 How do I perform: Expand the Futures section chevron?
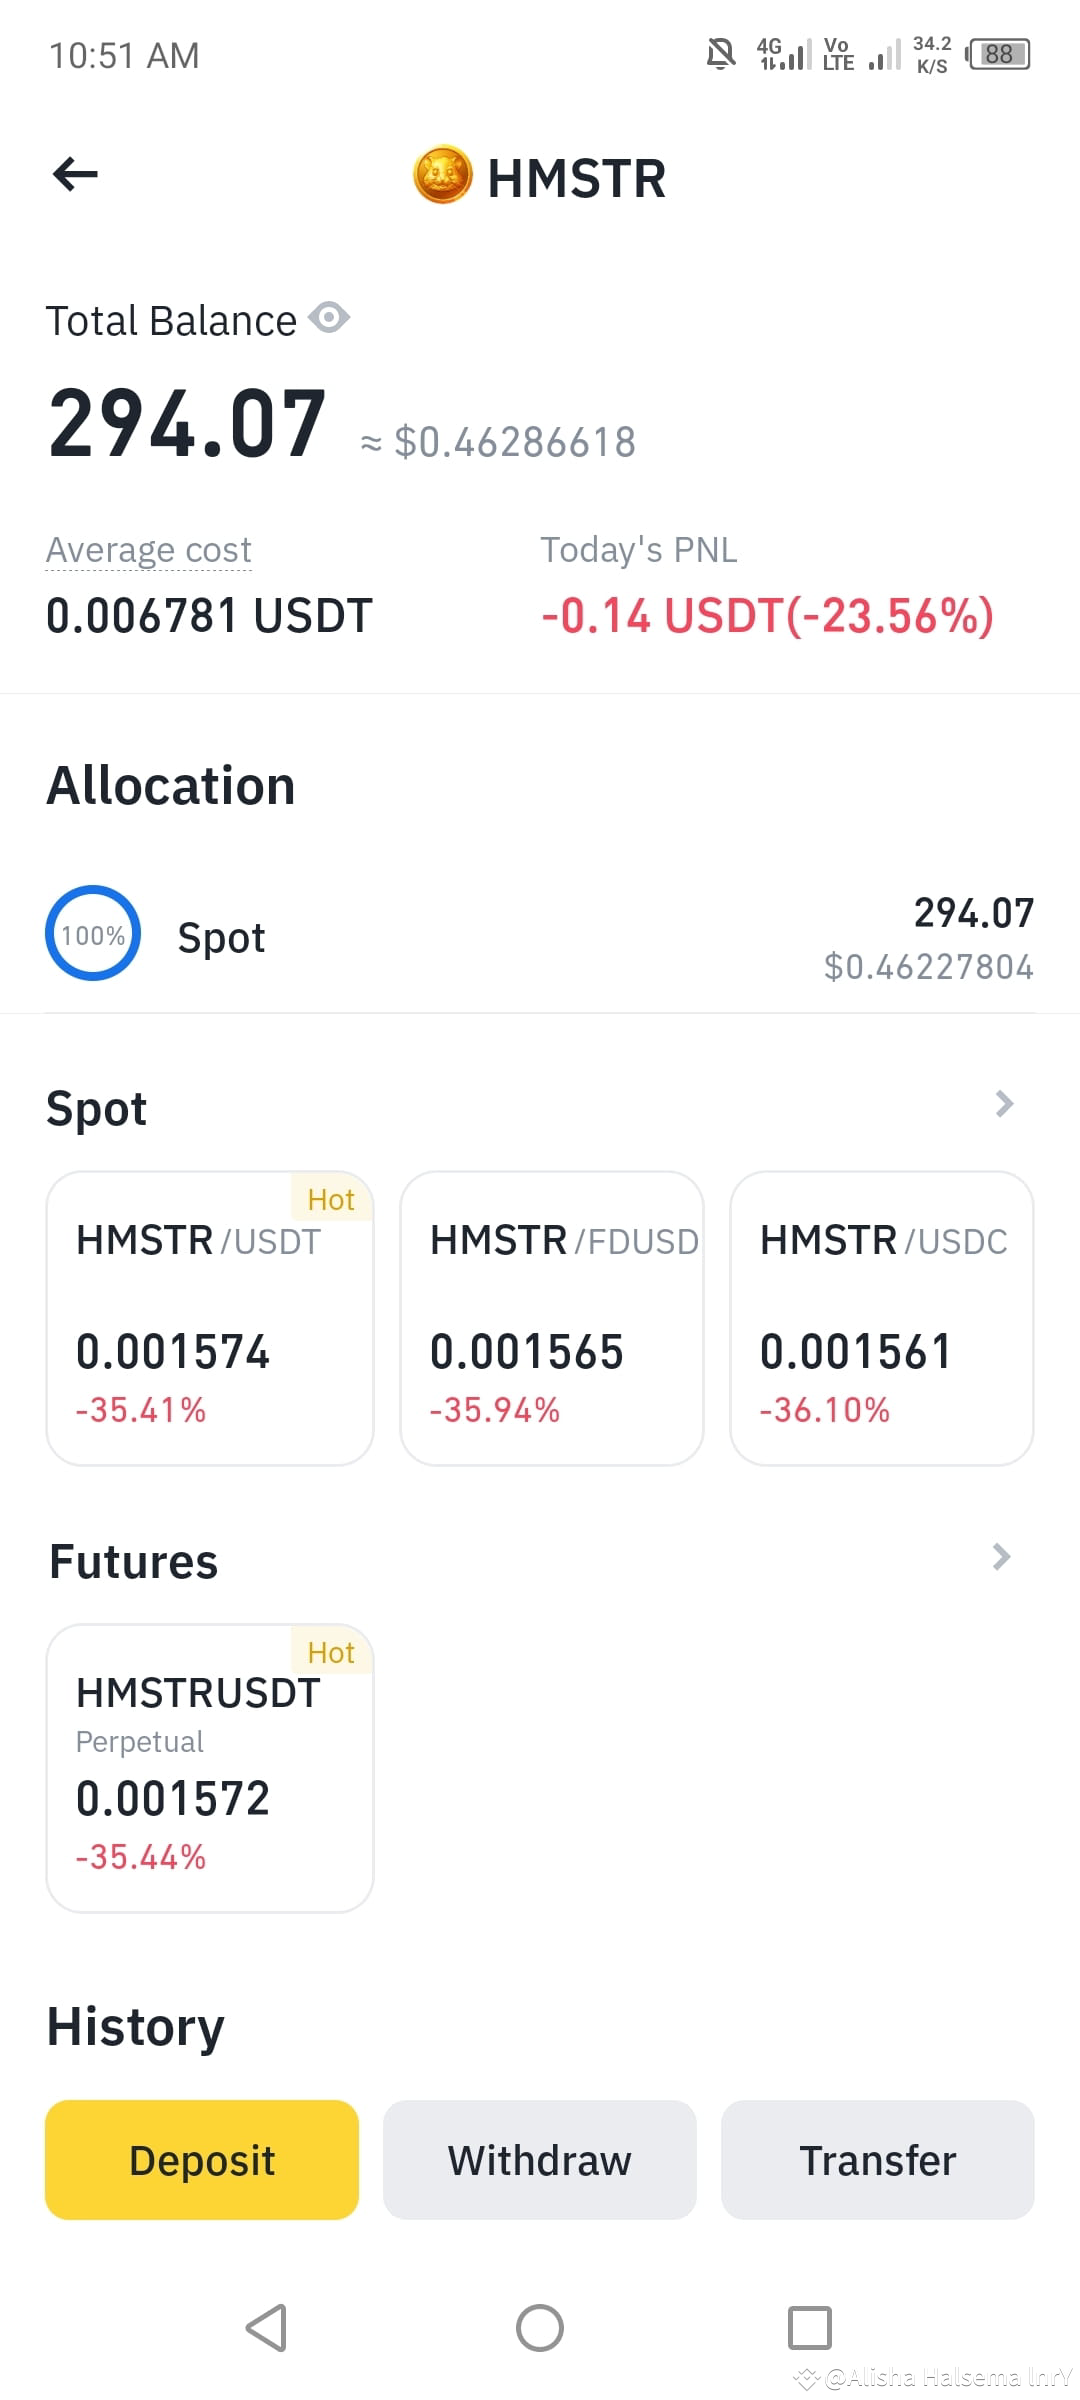click(x=1002, y=1557)
